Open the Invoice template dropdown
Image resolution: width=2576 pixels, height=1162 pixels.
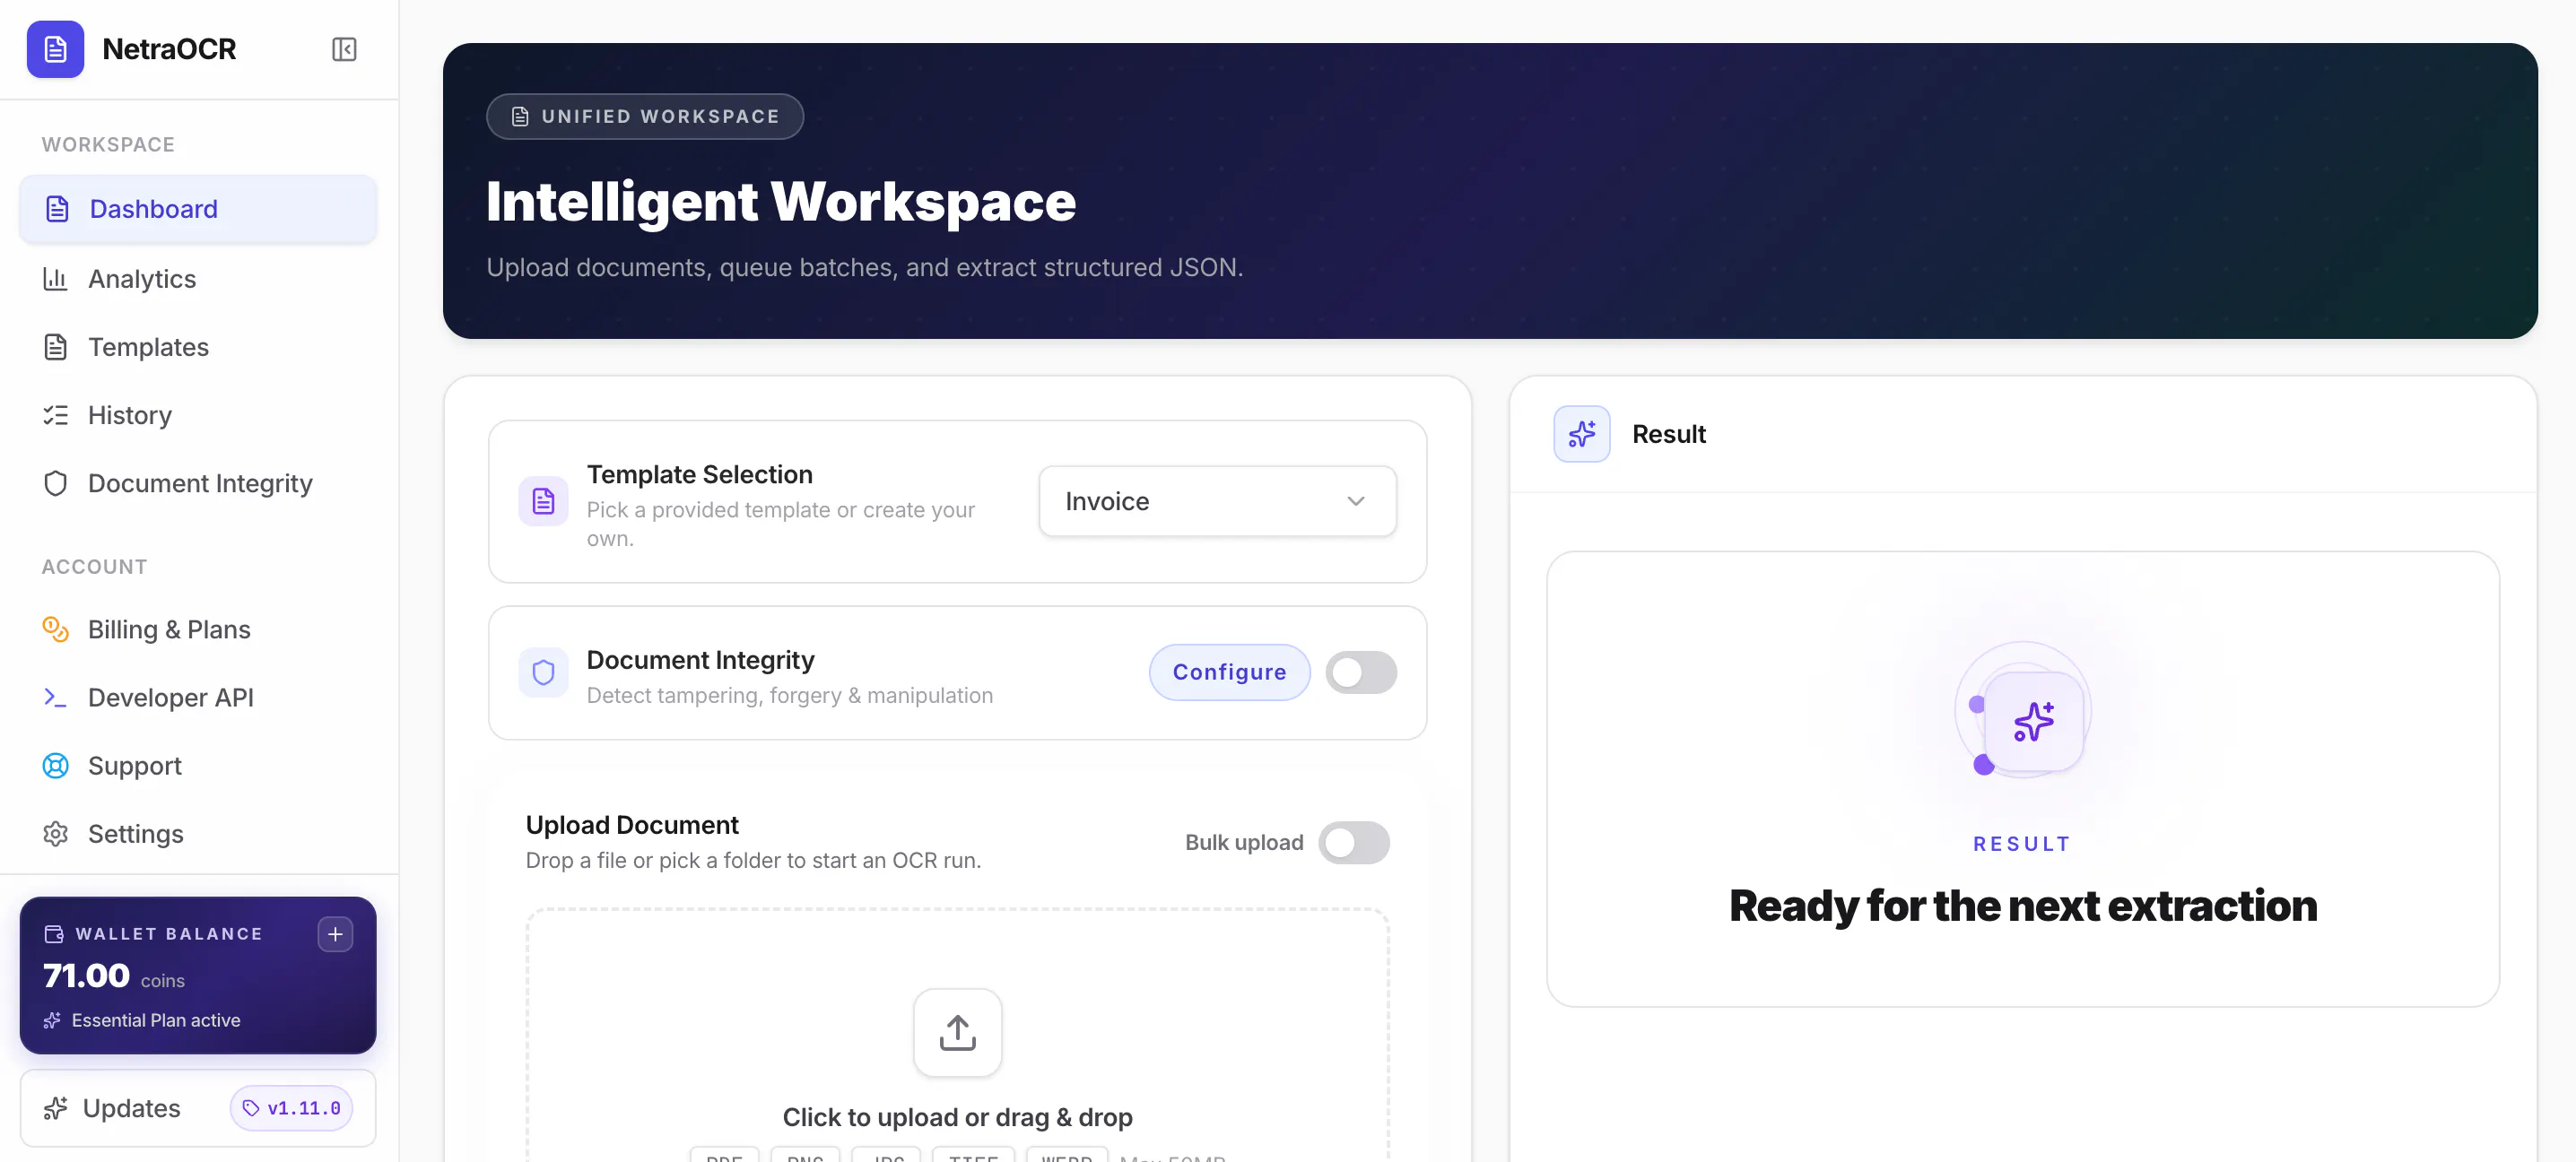(x=1217, y=500)
